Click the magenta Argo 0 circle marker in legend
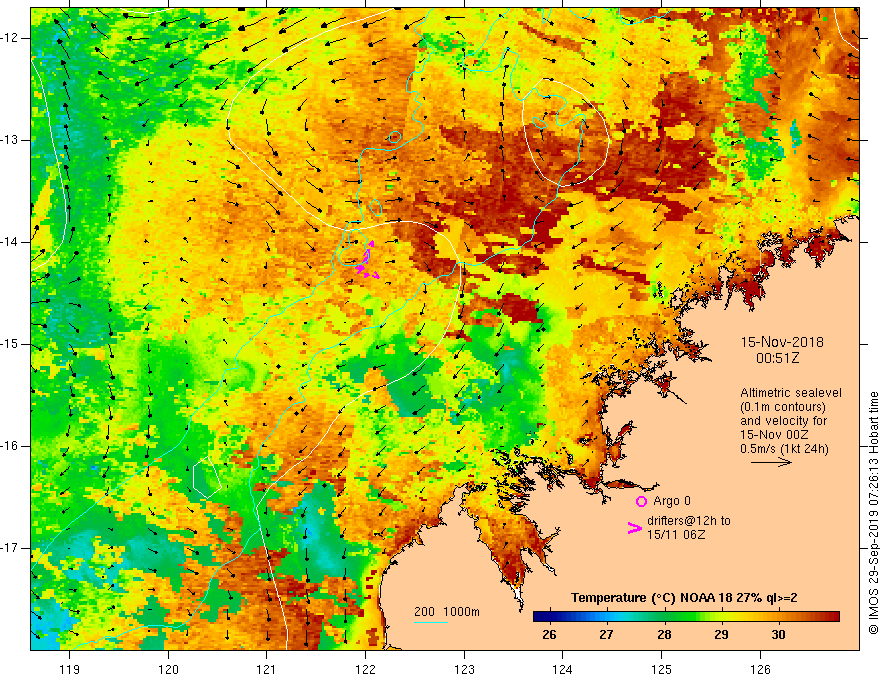The width and height of the screenshot is (880, 680). click(641, 501)
